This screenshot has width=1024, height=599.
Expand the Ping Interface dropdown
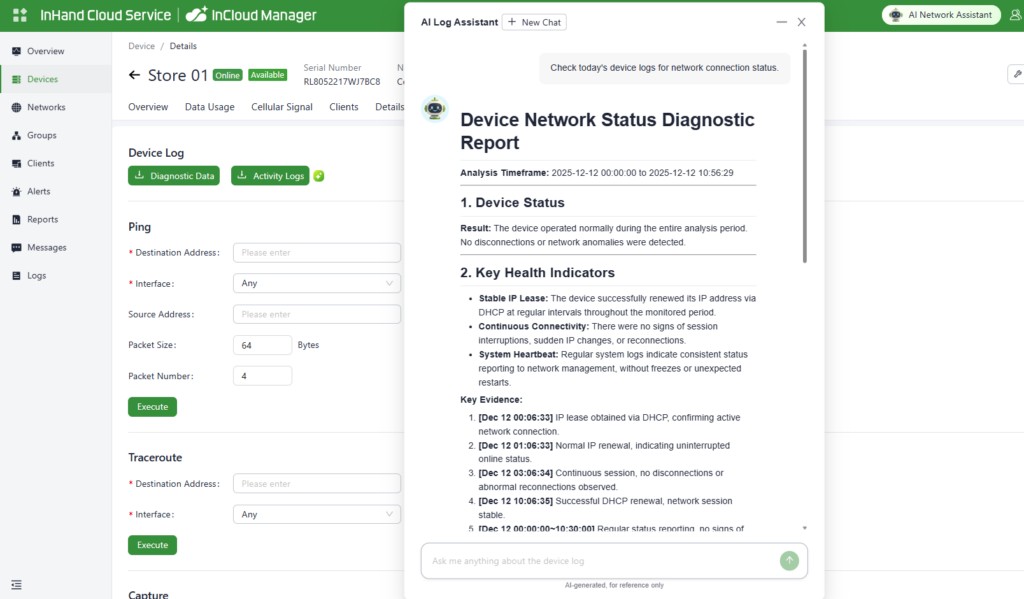(316, 283)
